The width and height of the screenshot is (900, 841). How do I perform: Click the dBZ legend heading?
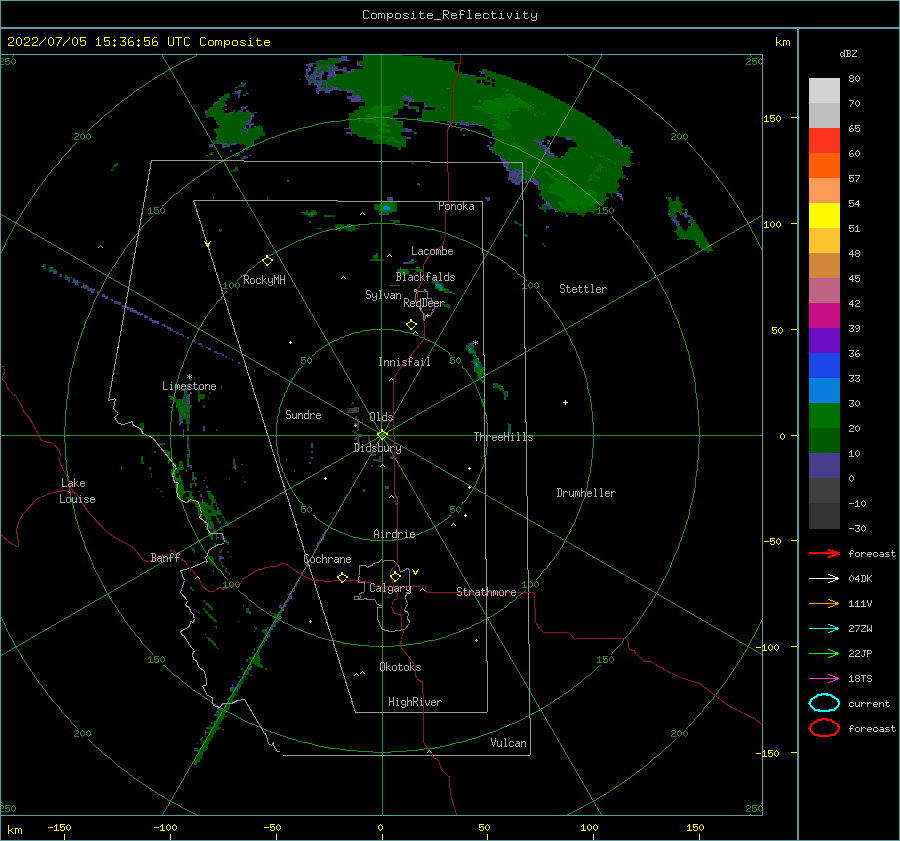[848, 53]
